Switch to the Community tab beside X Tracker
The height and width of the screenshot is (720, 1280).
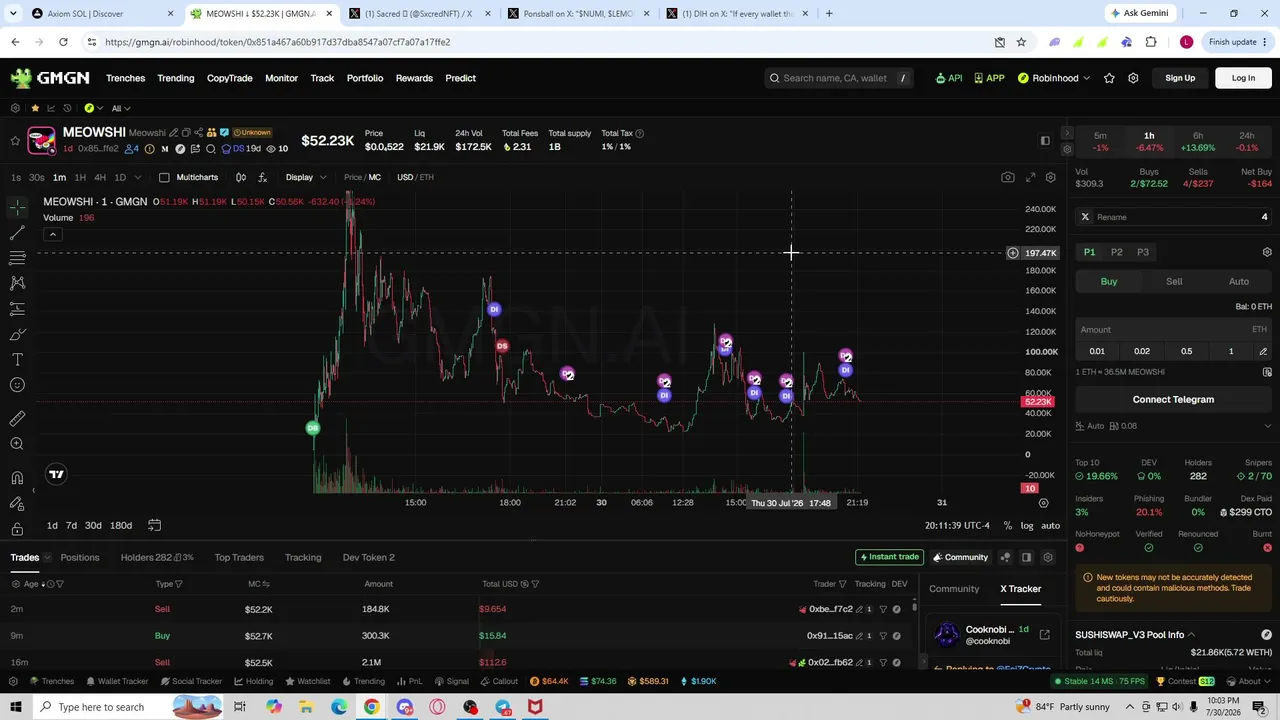point(954,589)
